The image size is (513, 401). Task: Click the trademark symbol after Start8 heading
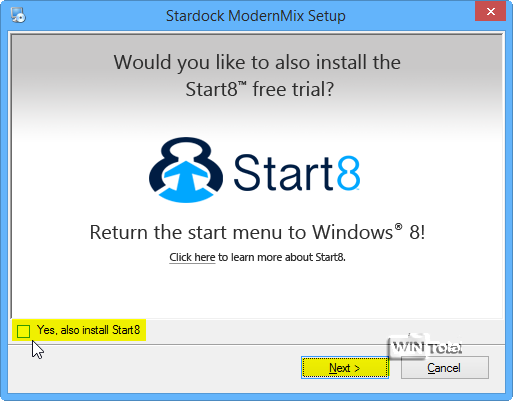click(x=243, y=84)
